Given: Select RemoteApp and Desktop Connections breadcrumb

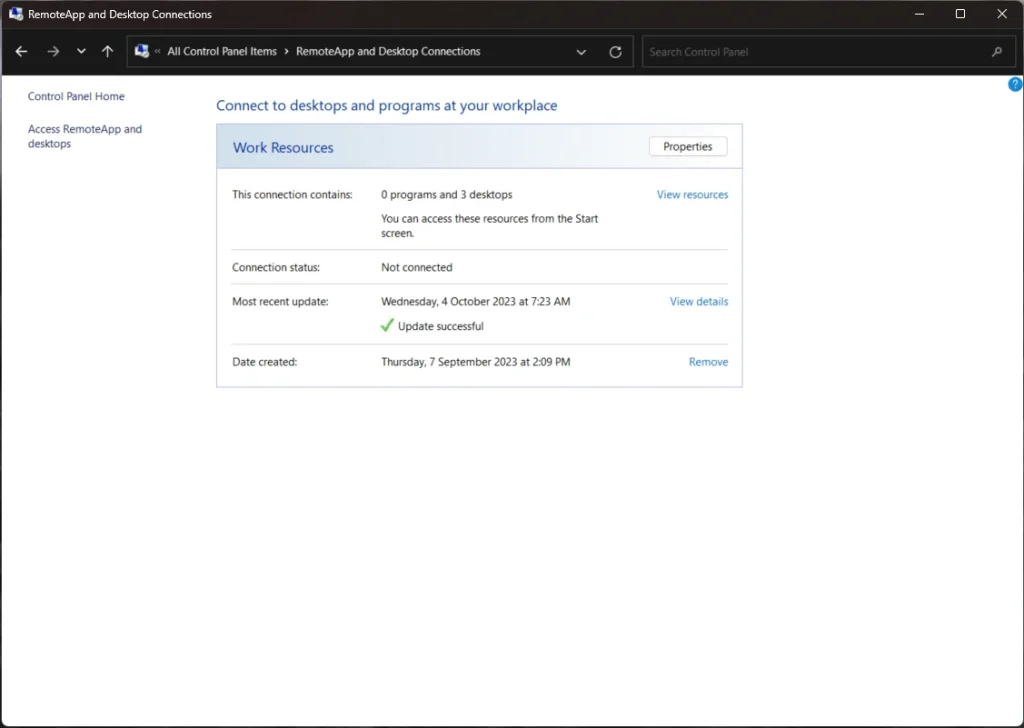Looking at the screenshot, I should point(388,52).
